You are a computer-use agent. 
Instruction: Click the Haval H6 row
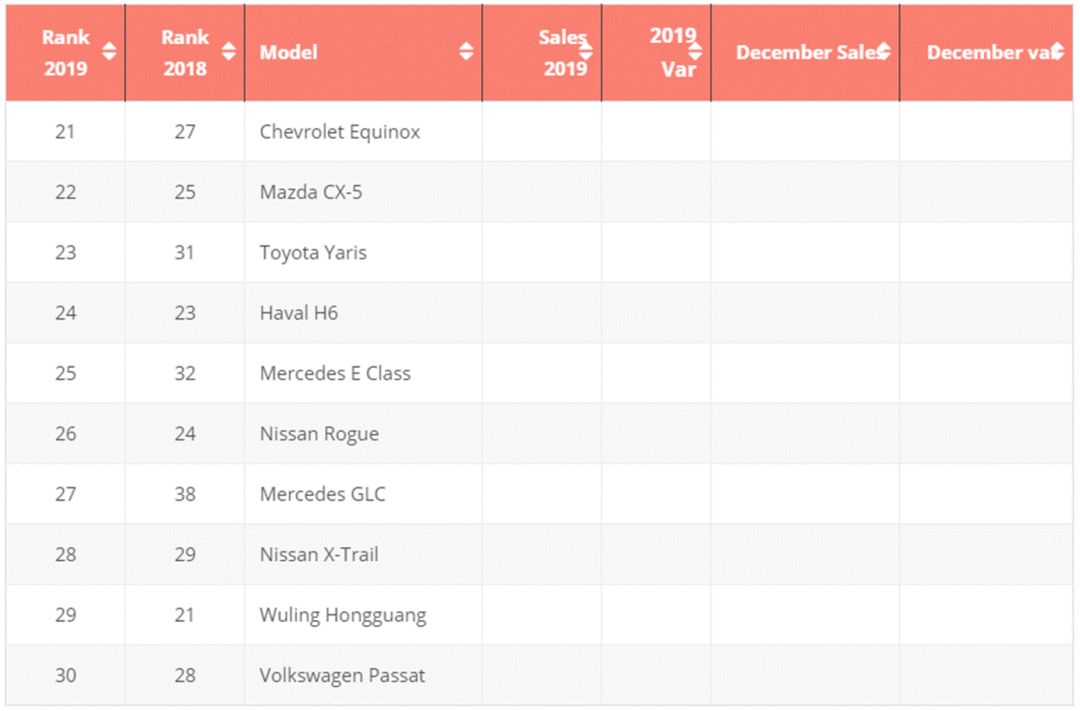click(x=299, y=313)
